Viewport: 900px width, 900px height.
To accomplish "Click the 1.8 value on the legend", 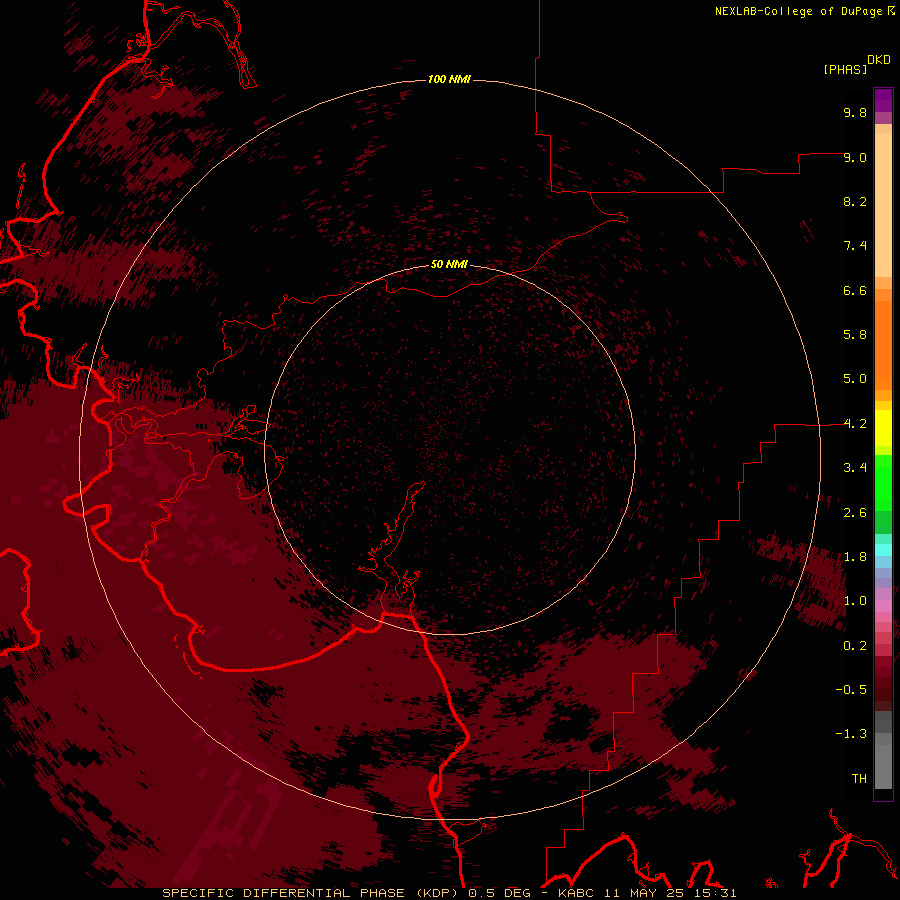I will [x=855, y=557].
